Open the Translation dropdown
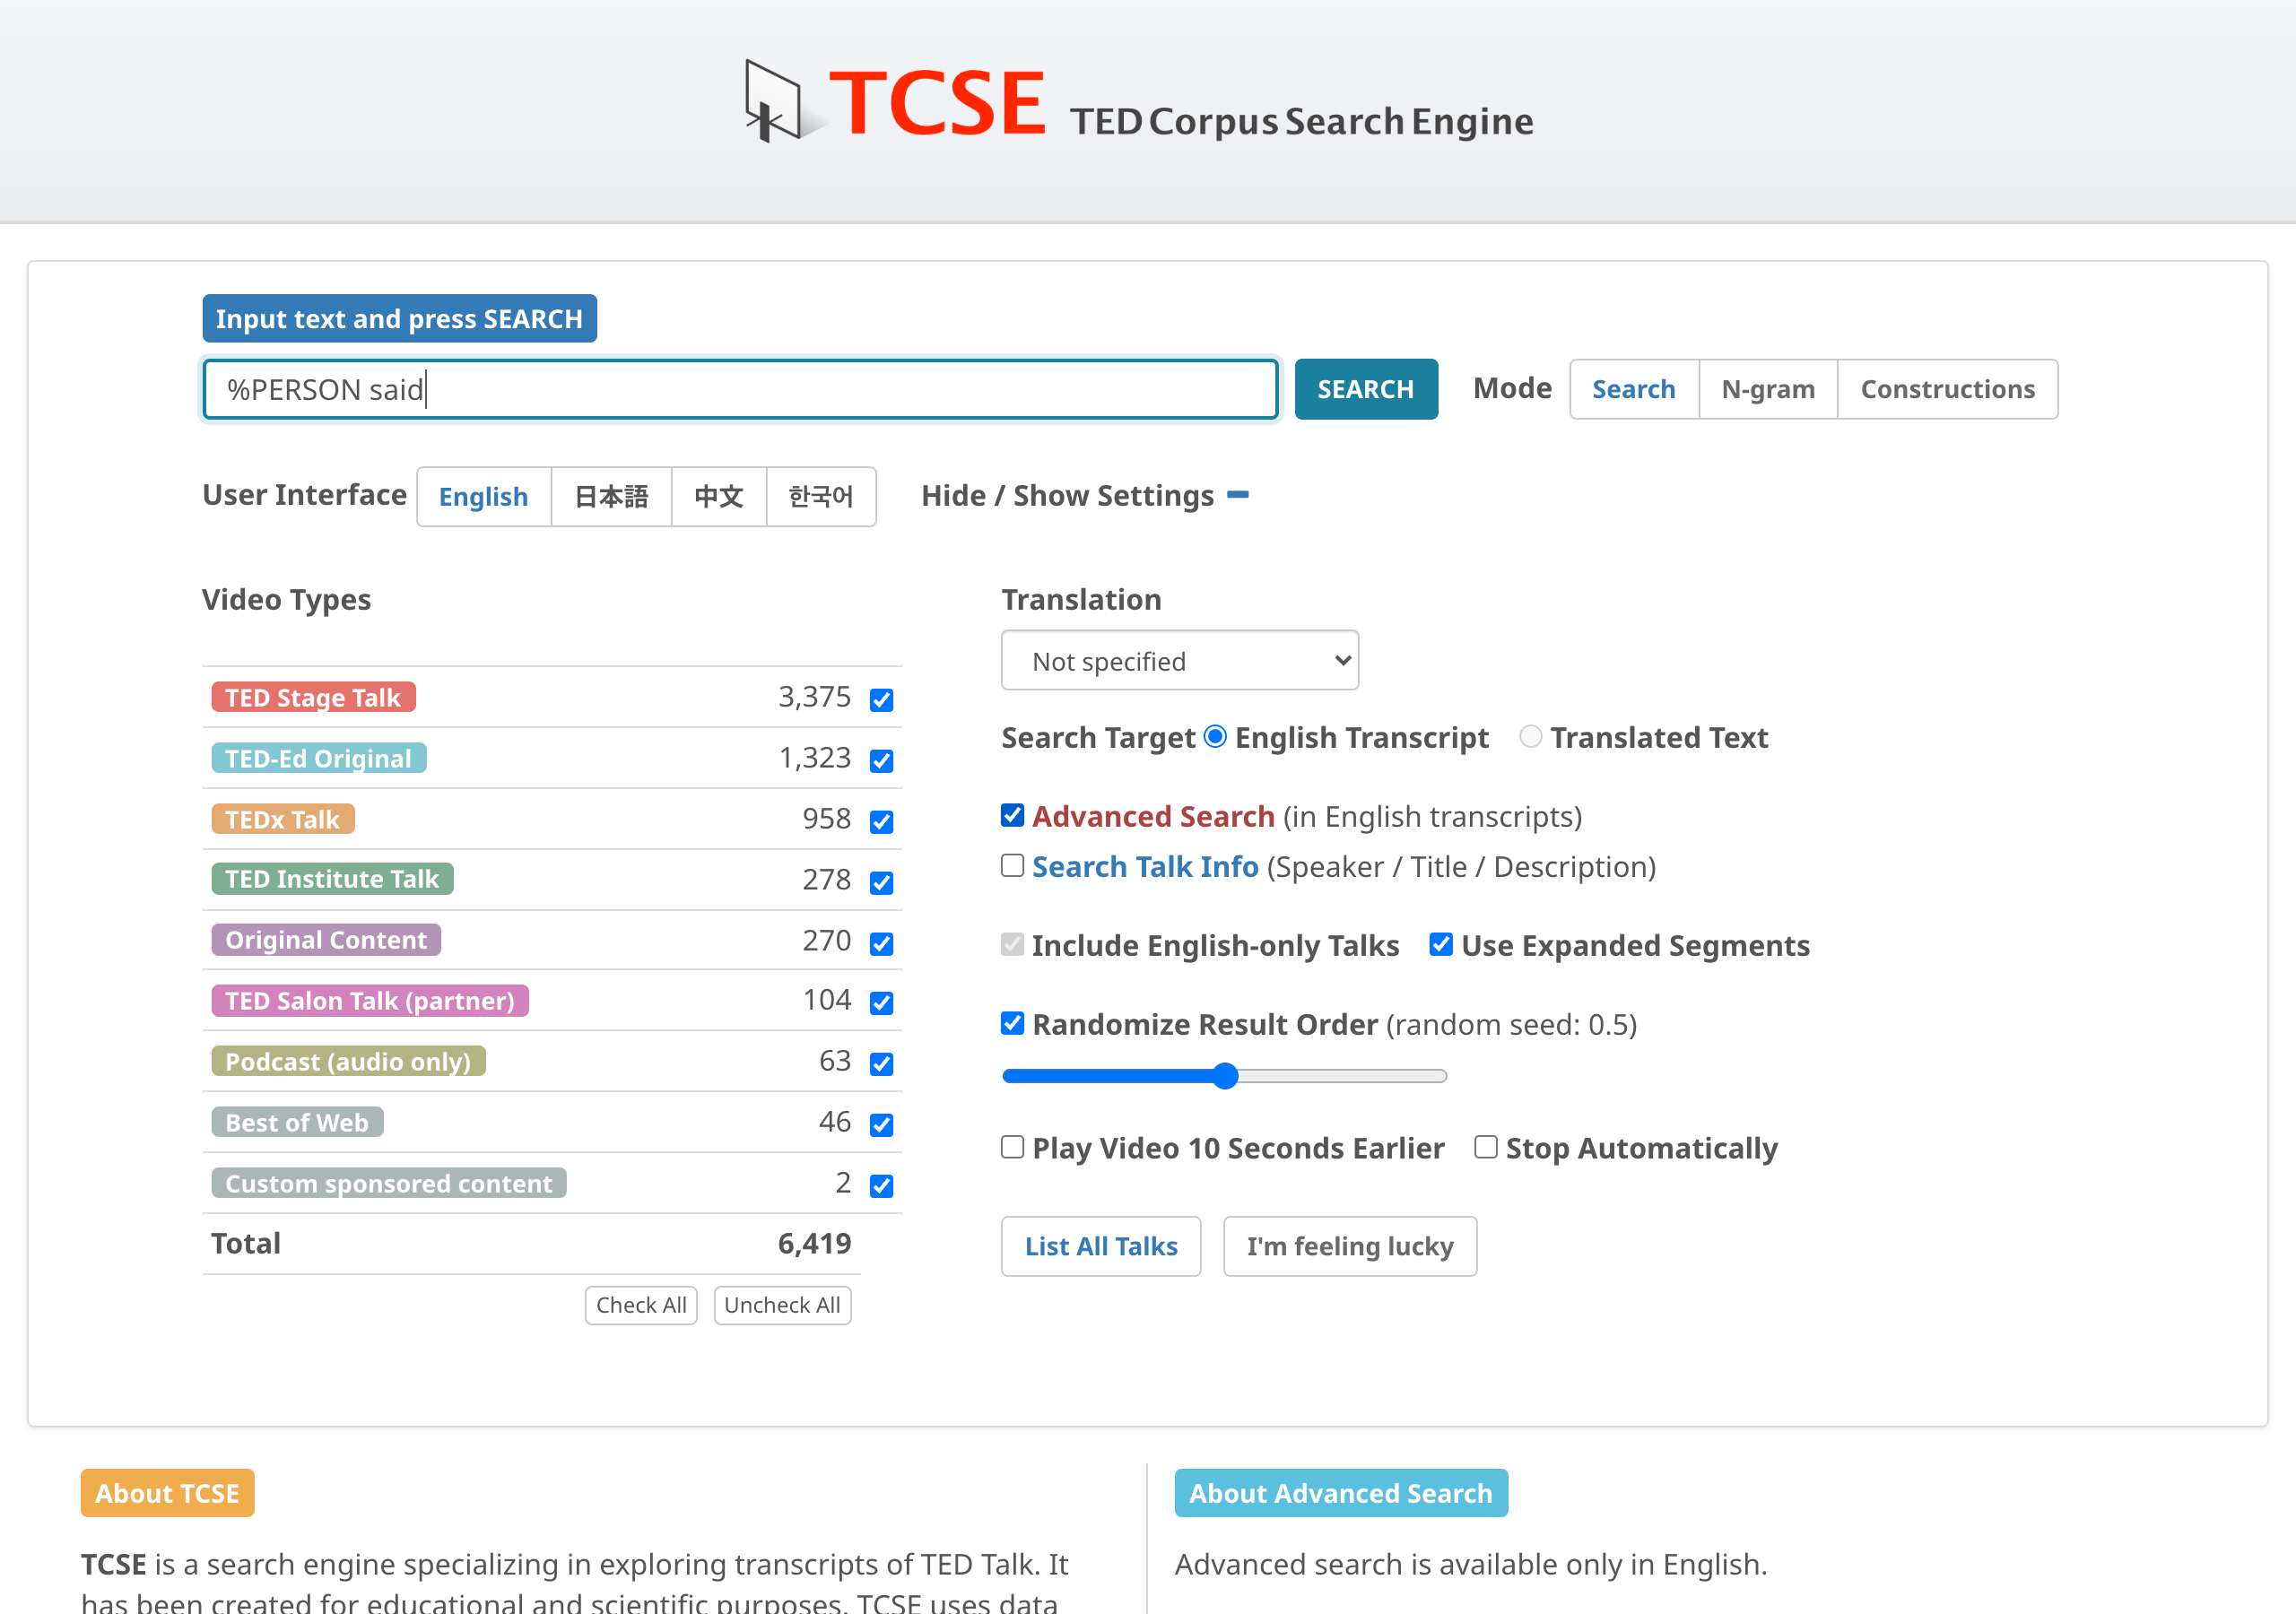This screenshot has width=2296, height=1614. [1180, 660]
